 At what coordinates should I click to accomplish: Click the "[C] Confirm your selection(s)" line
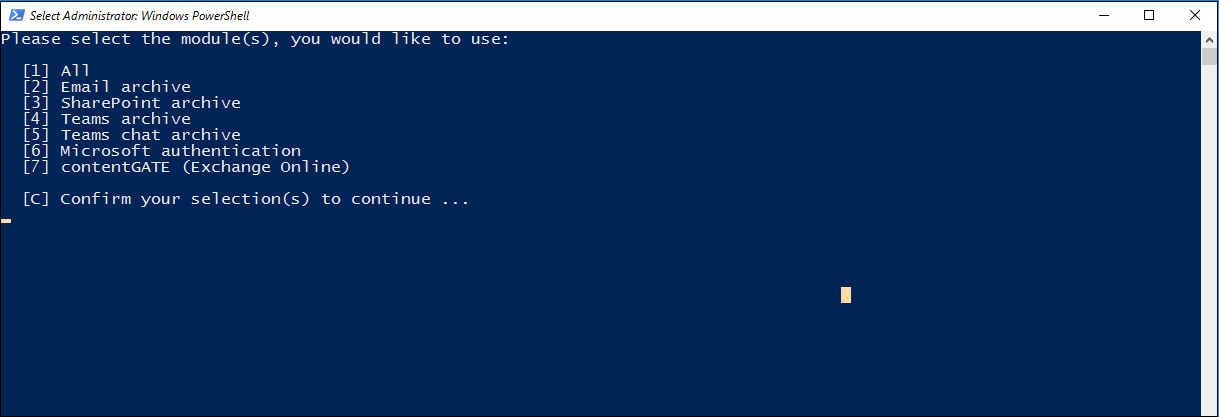click(x=245, y=199)
